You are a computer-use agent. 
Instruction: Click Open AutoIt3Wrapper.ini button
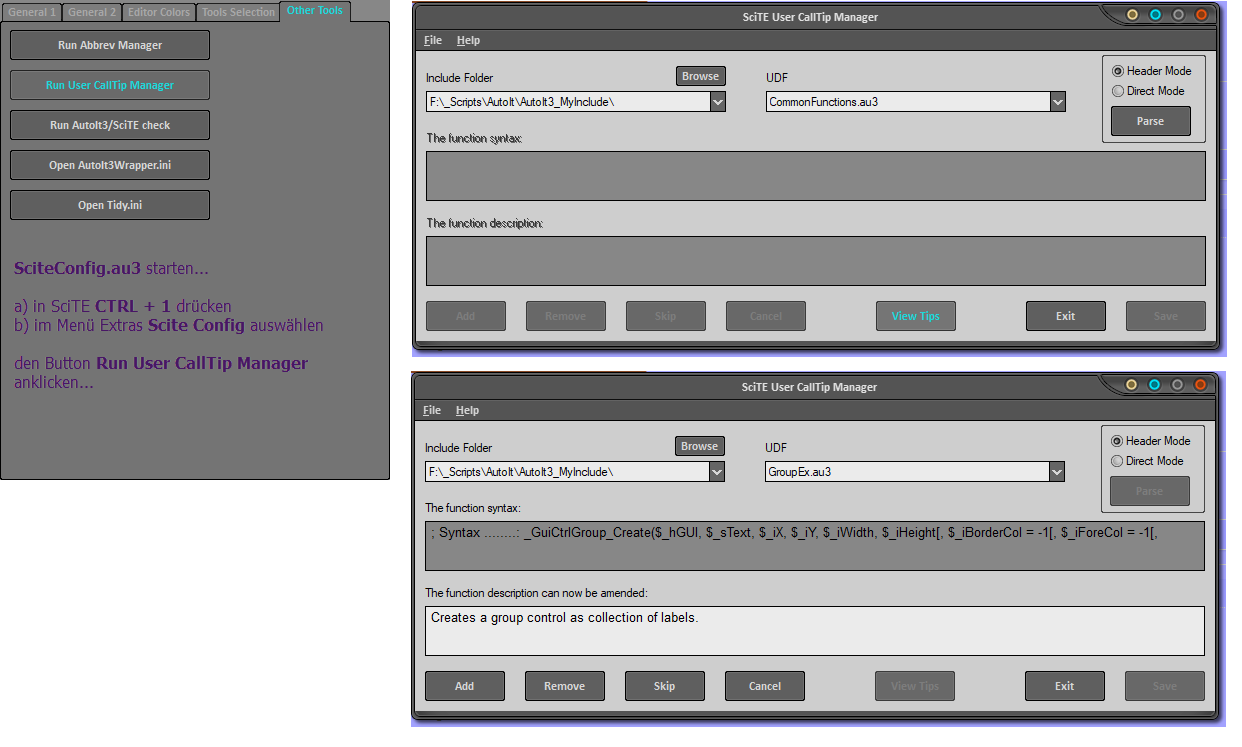tap(110, 165)
